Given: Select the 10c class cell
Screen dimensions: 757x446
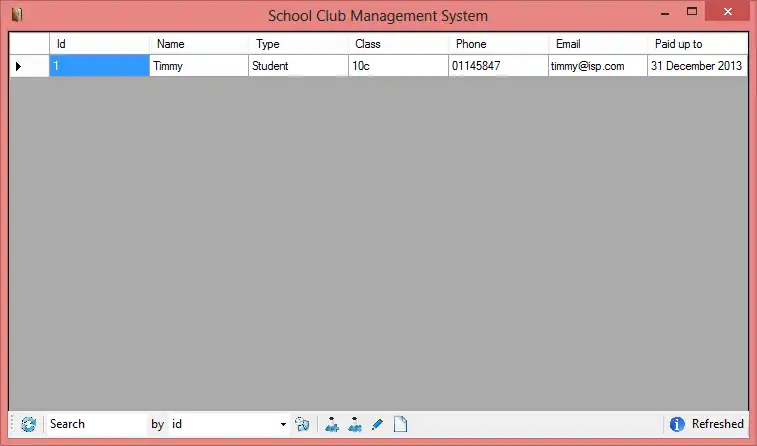Looking at the screenshot, I should point(398,66).
